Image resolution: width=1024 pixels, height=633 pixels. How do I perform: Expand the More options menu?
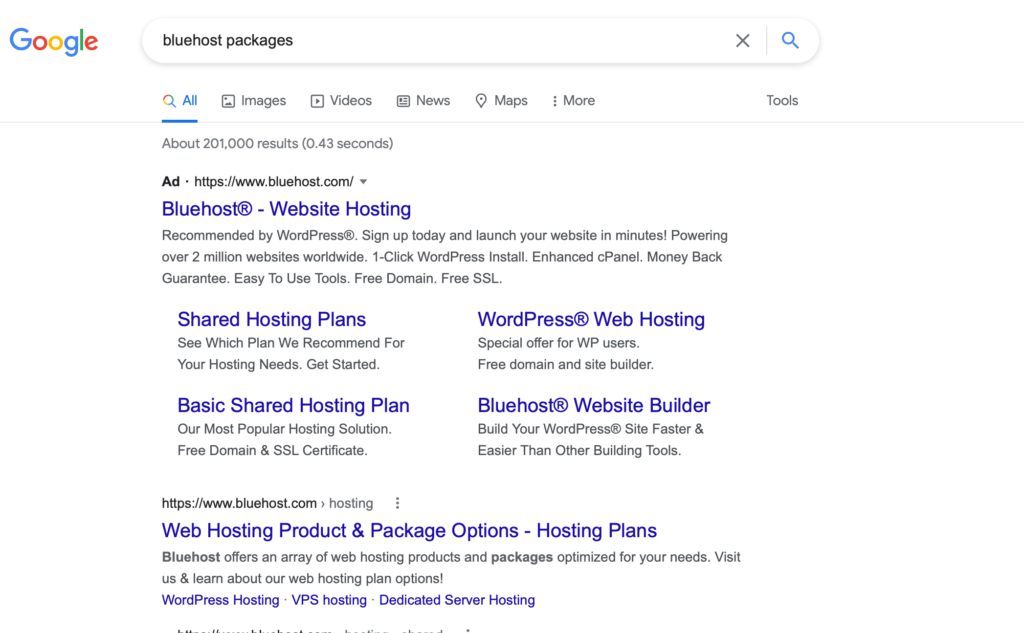(x=573, y=101)
